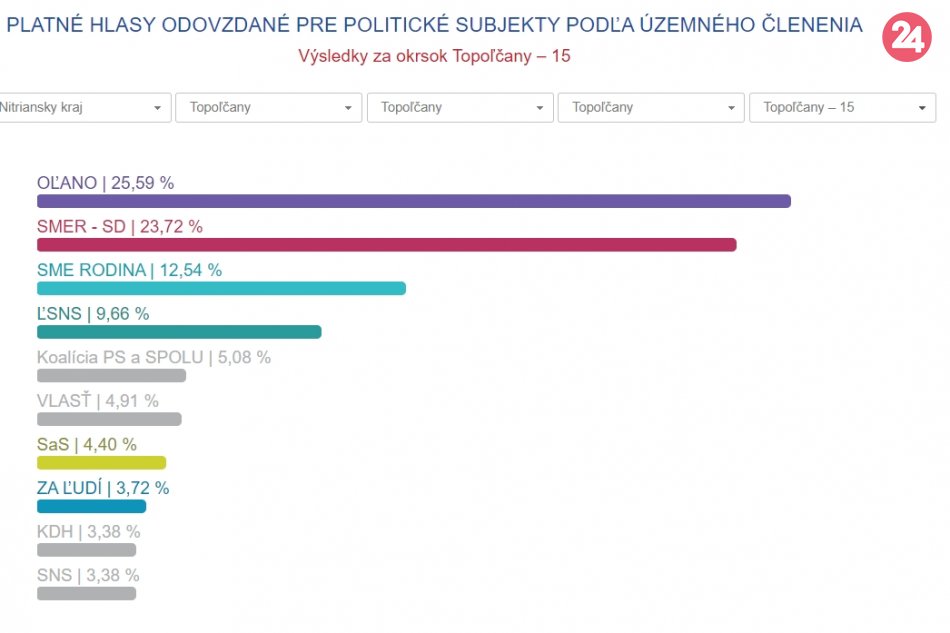Image resolution: width=950 pixels, height=633 pixels.
Task: Click the VLASŤ | 4,91 % label
Action: pos(97,401)
